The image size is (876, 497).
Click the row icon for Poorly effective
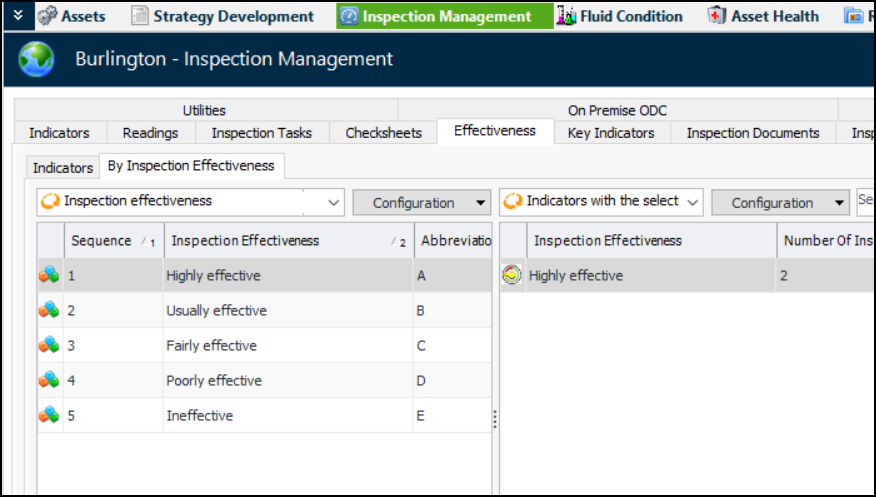49,381
